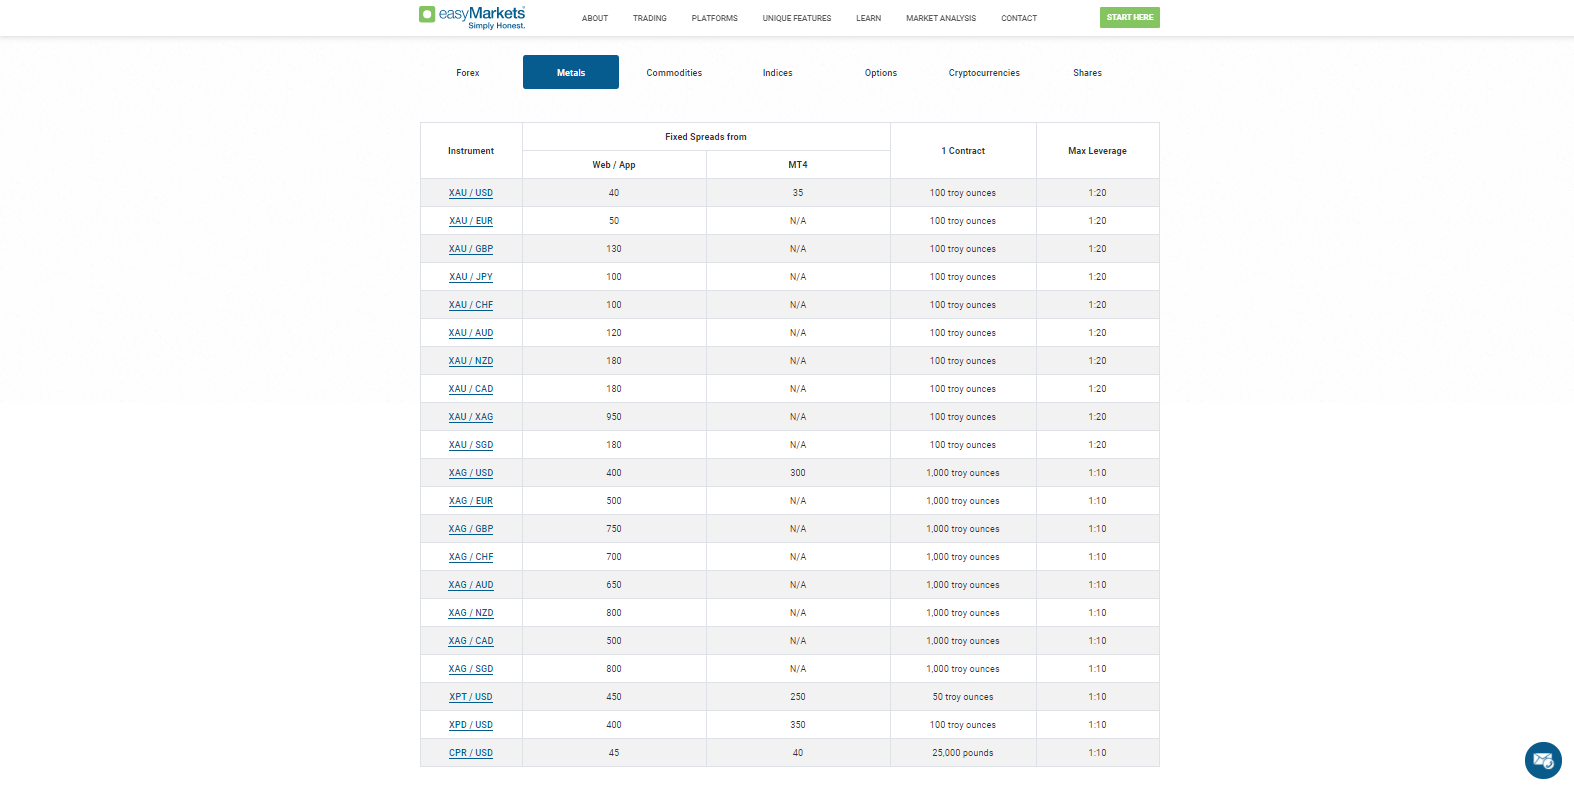Select the Metals tab
The height and width of the screenshot is (793, 1574).
click(571, 72)
